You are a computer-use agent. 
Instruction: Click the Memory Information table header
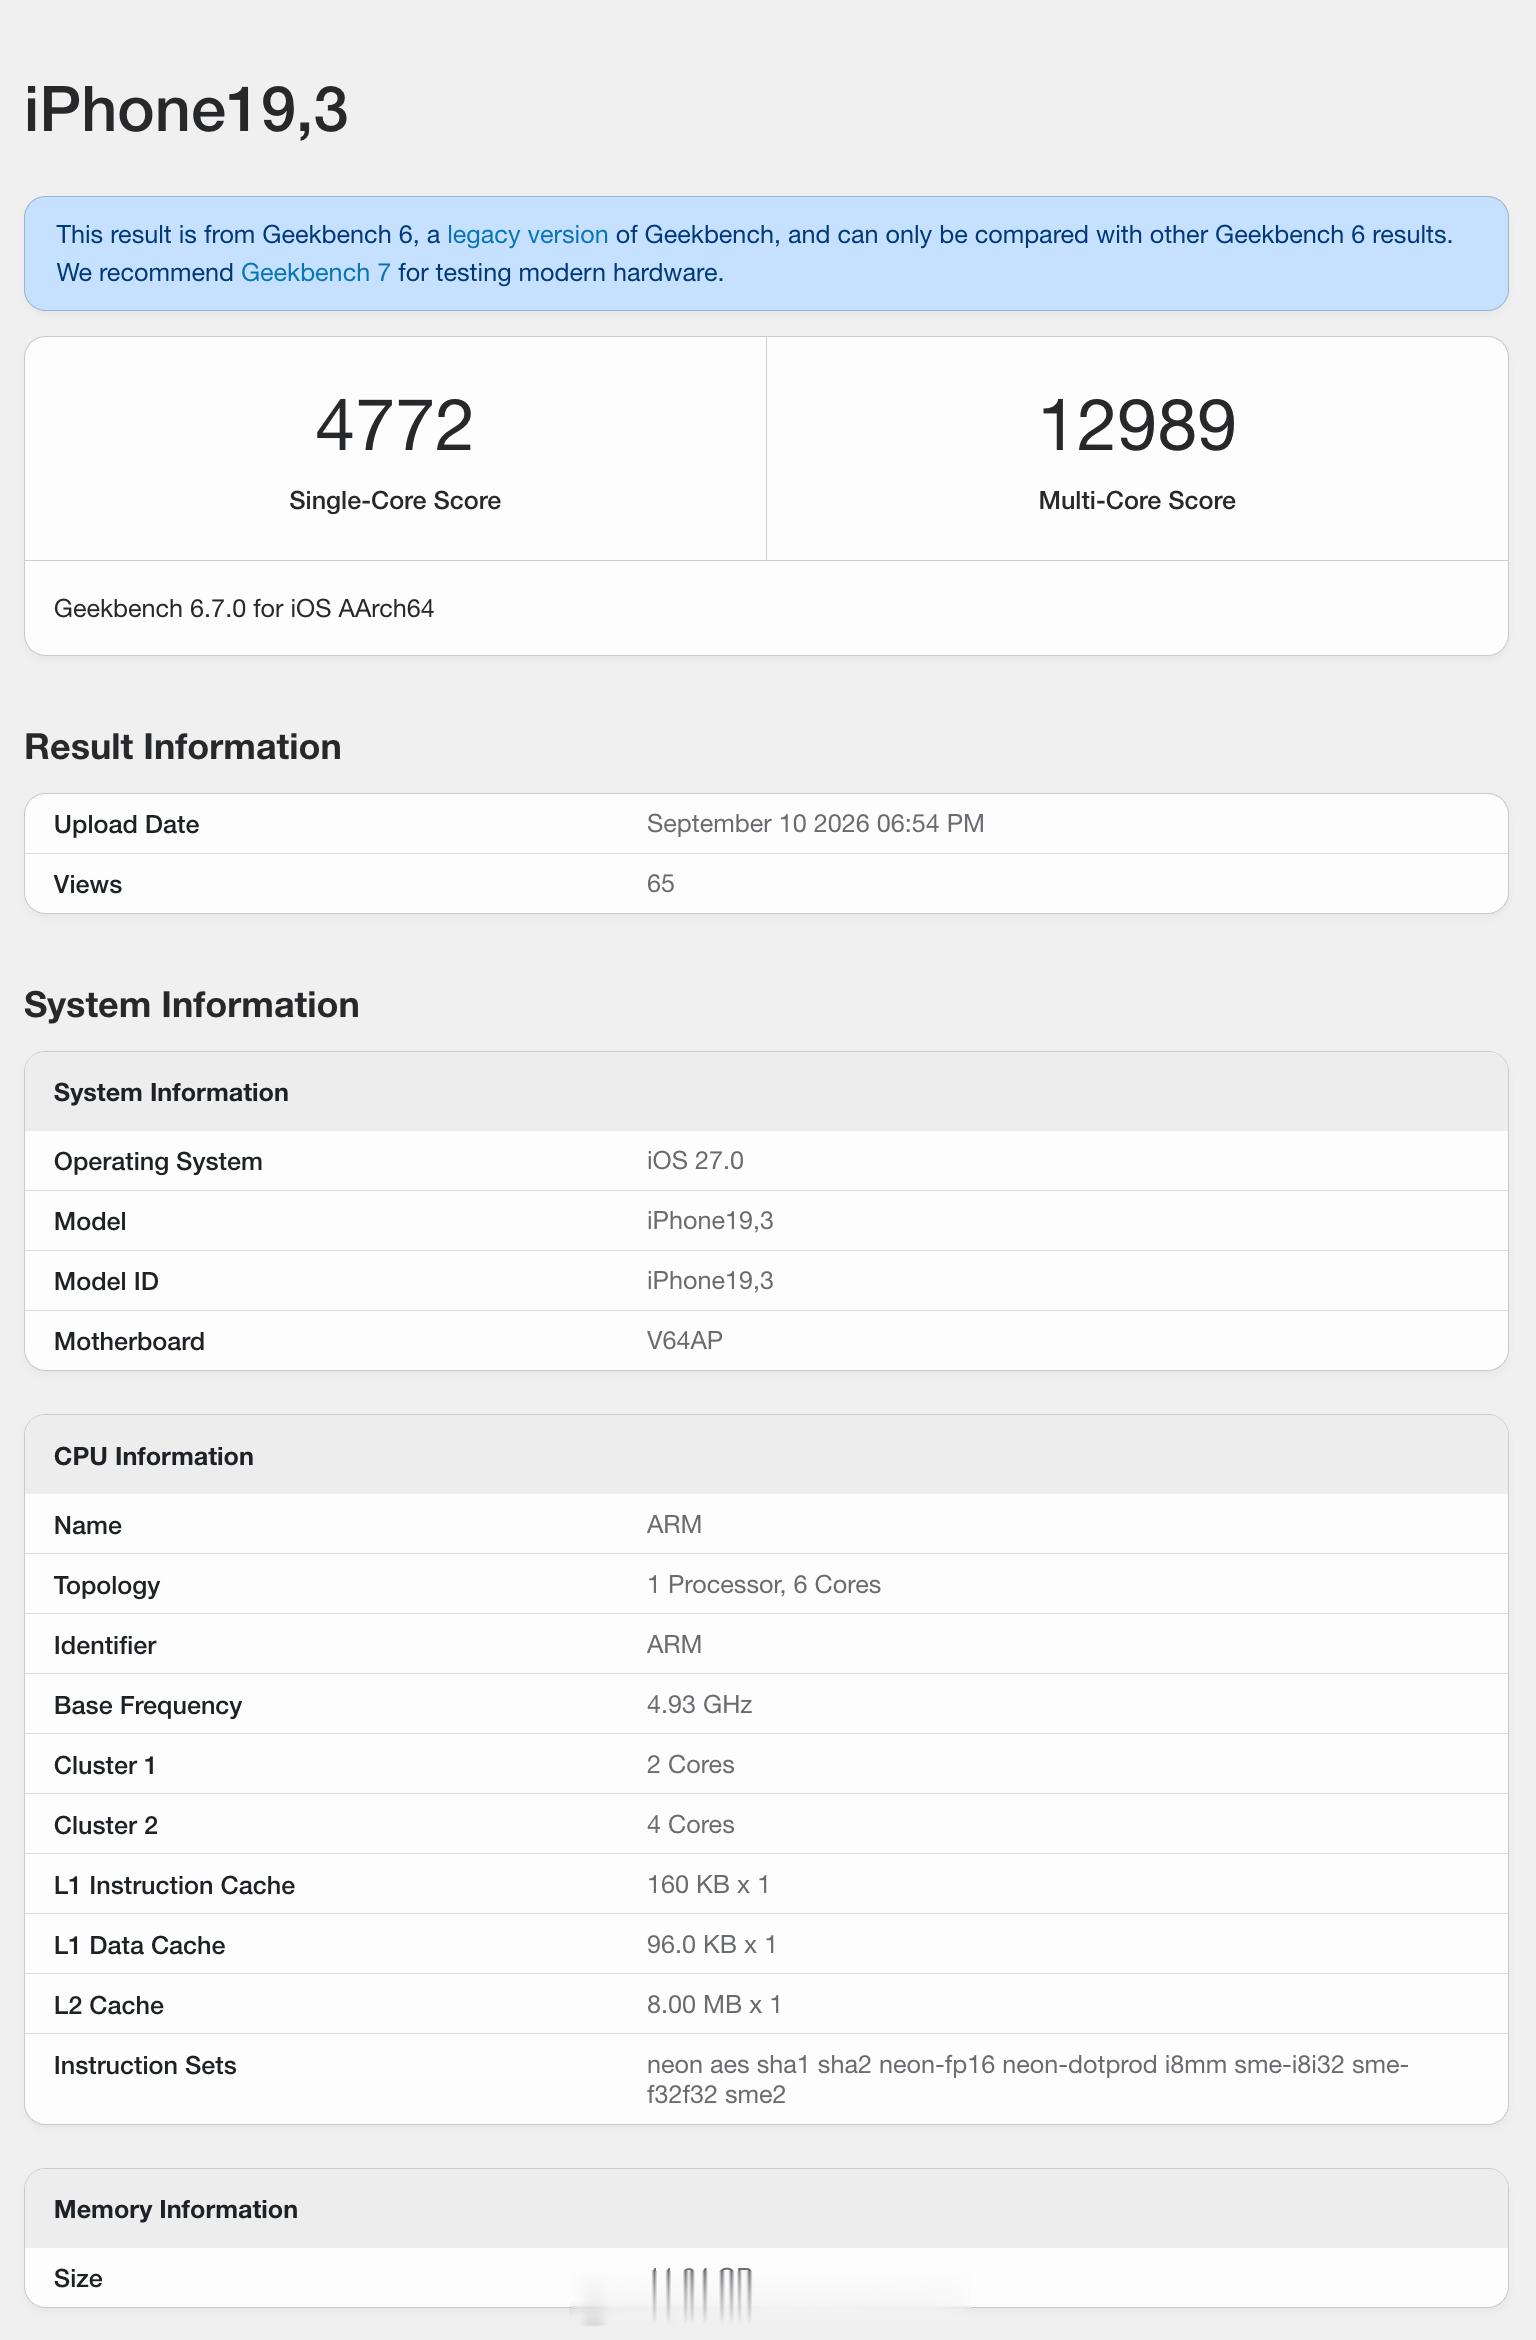click(766, 2209)
